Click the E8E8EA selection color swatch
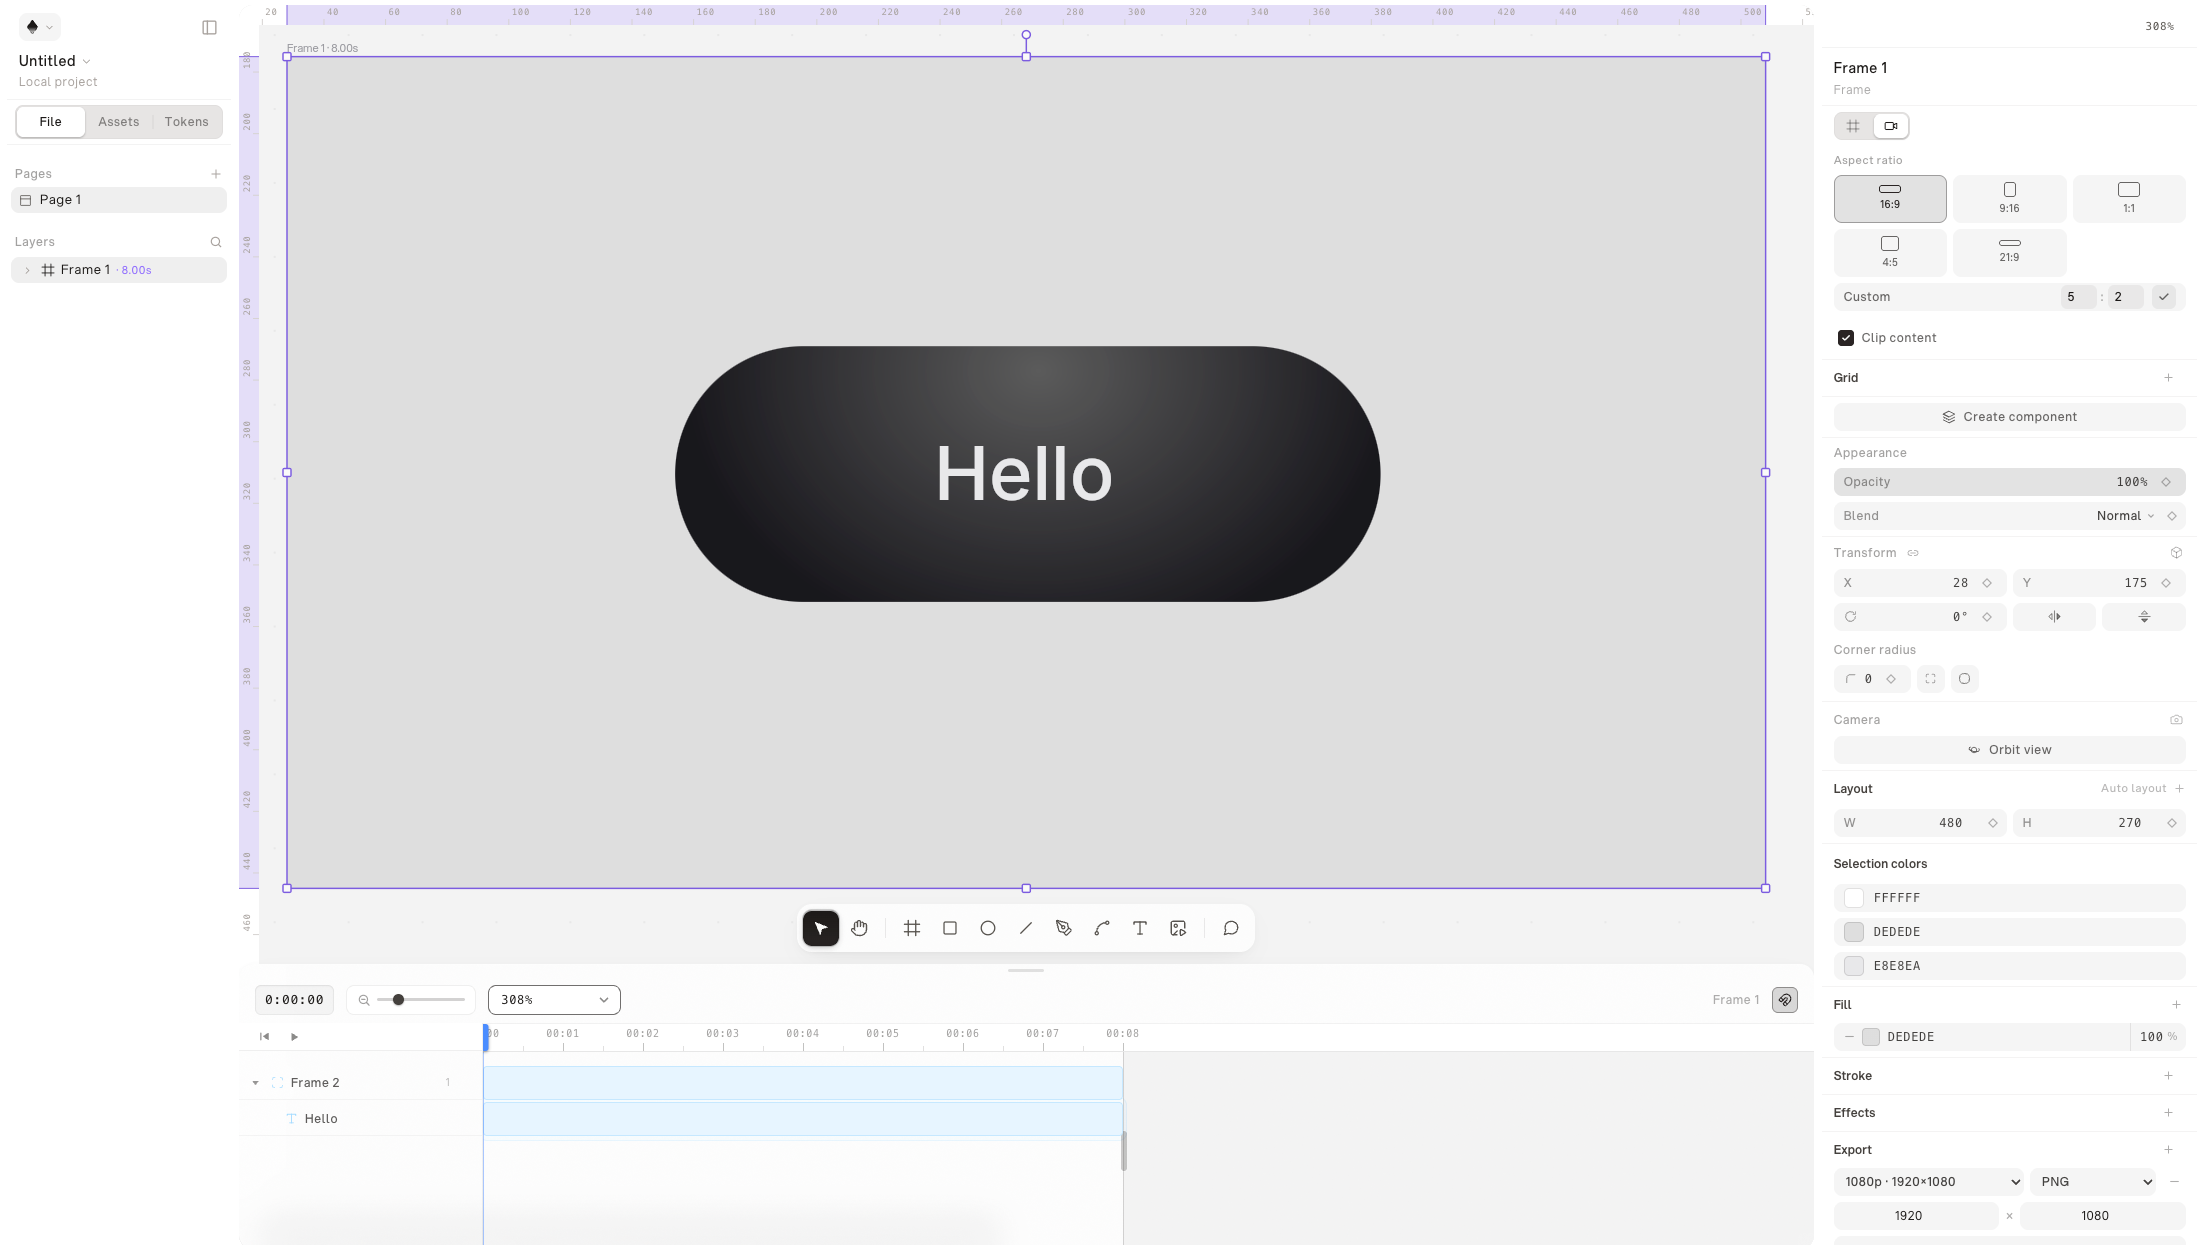The image size is (2197, 1245). pos(1854,966)
